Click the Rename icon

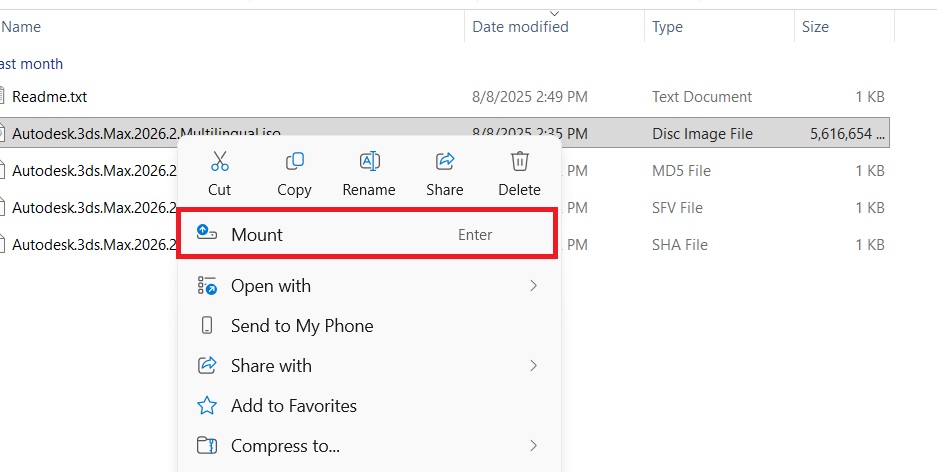(369, 161)
